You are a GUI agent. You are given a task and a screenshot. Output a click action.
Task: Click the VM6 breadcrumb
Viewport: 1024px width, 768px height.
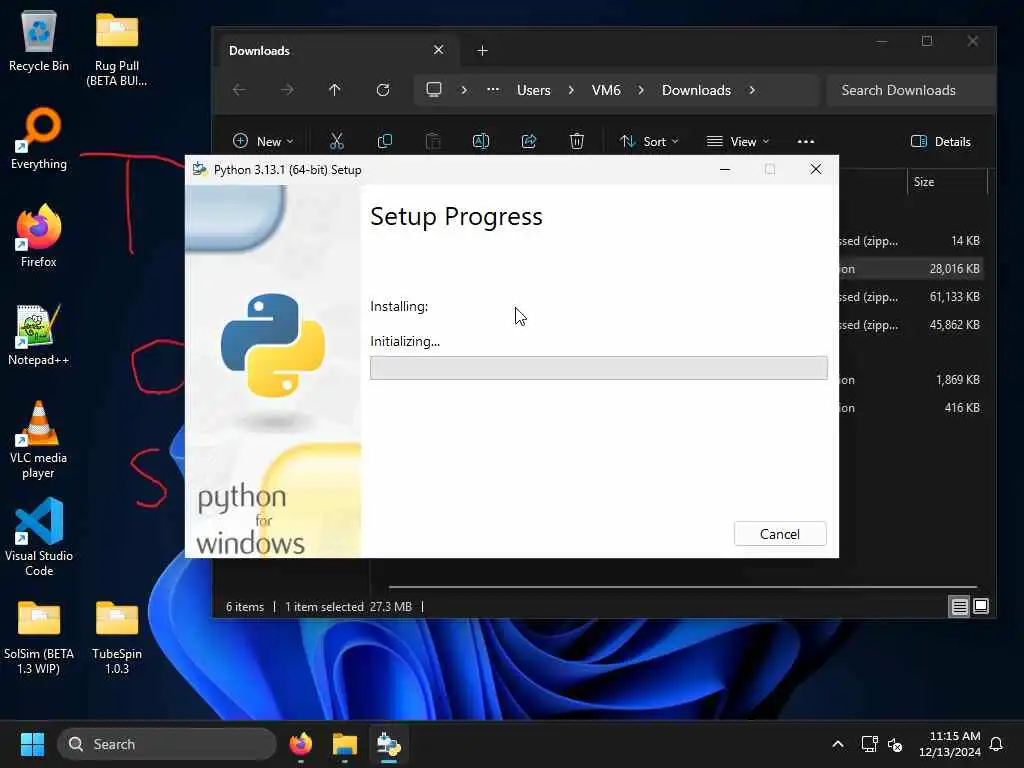[606, 90]
